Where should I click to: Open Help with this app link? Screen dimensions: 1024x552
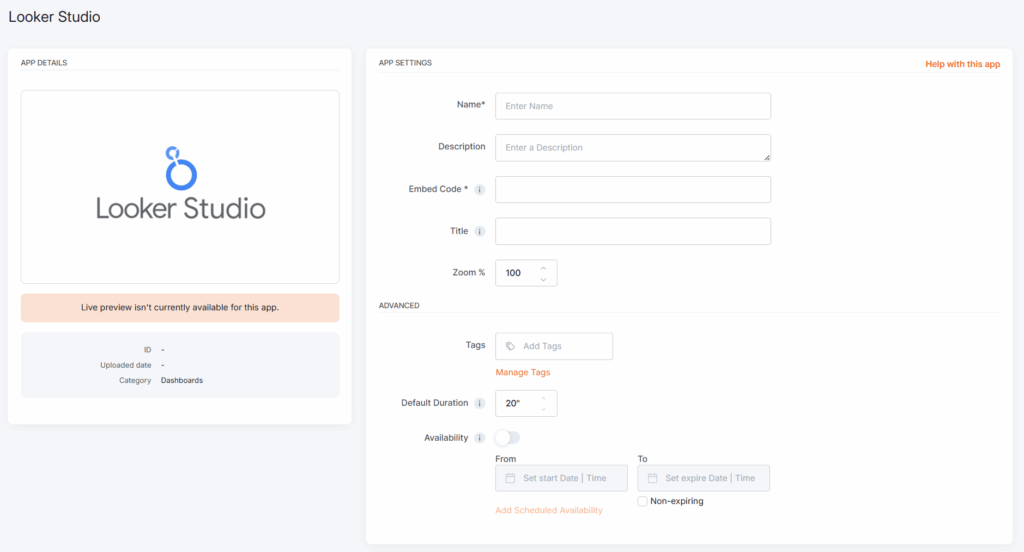[963, 64]
